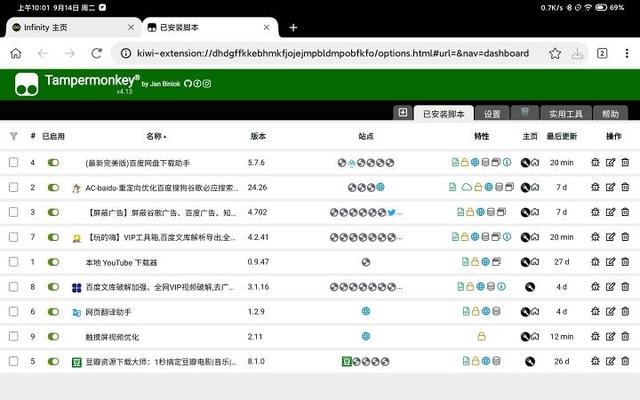Open the 实用工具 tab
The height and width of the screenshot is (400, 640).
[x=566, y=113]
